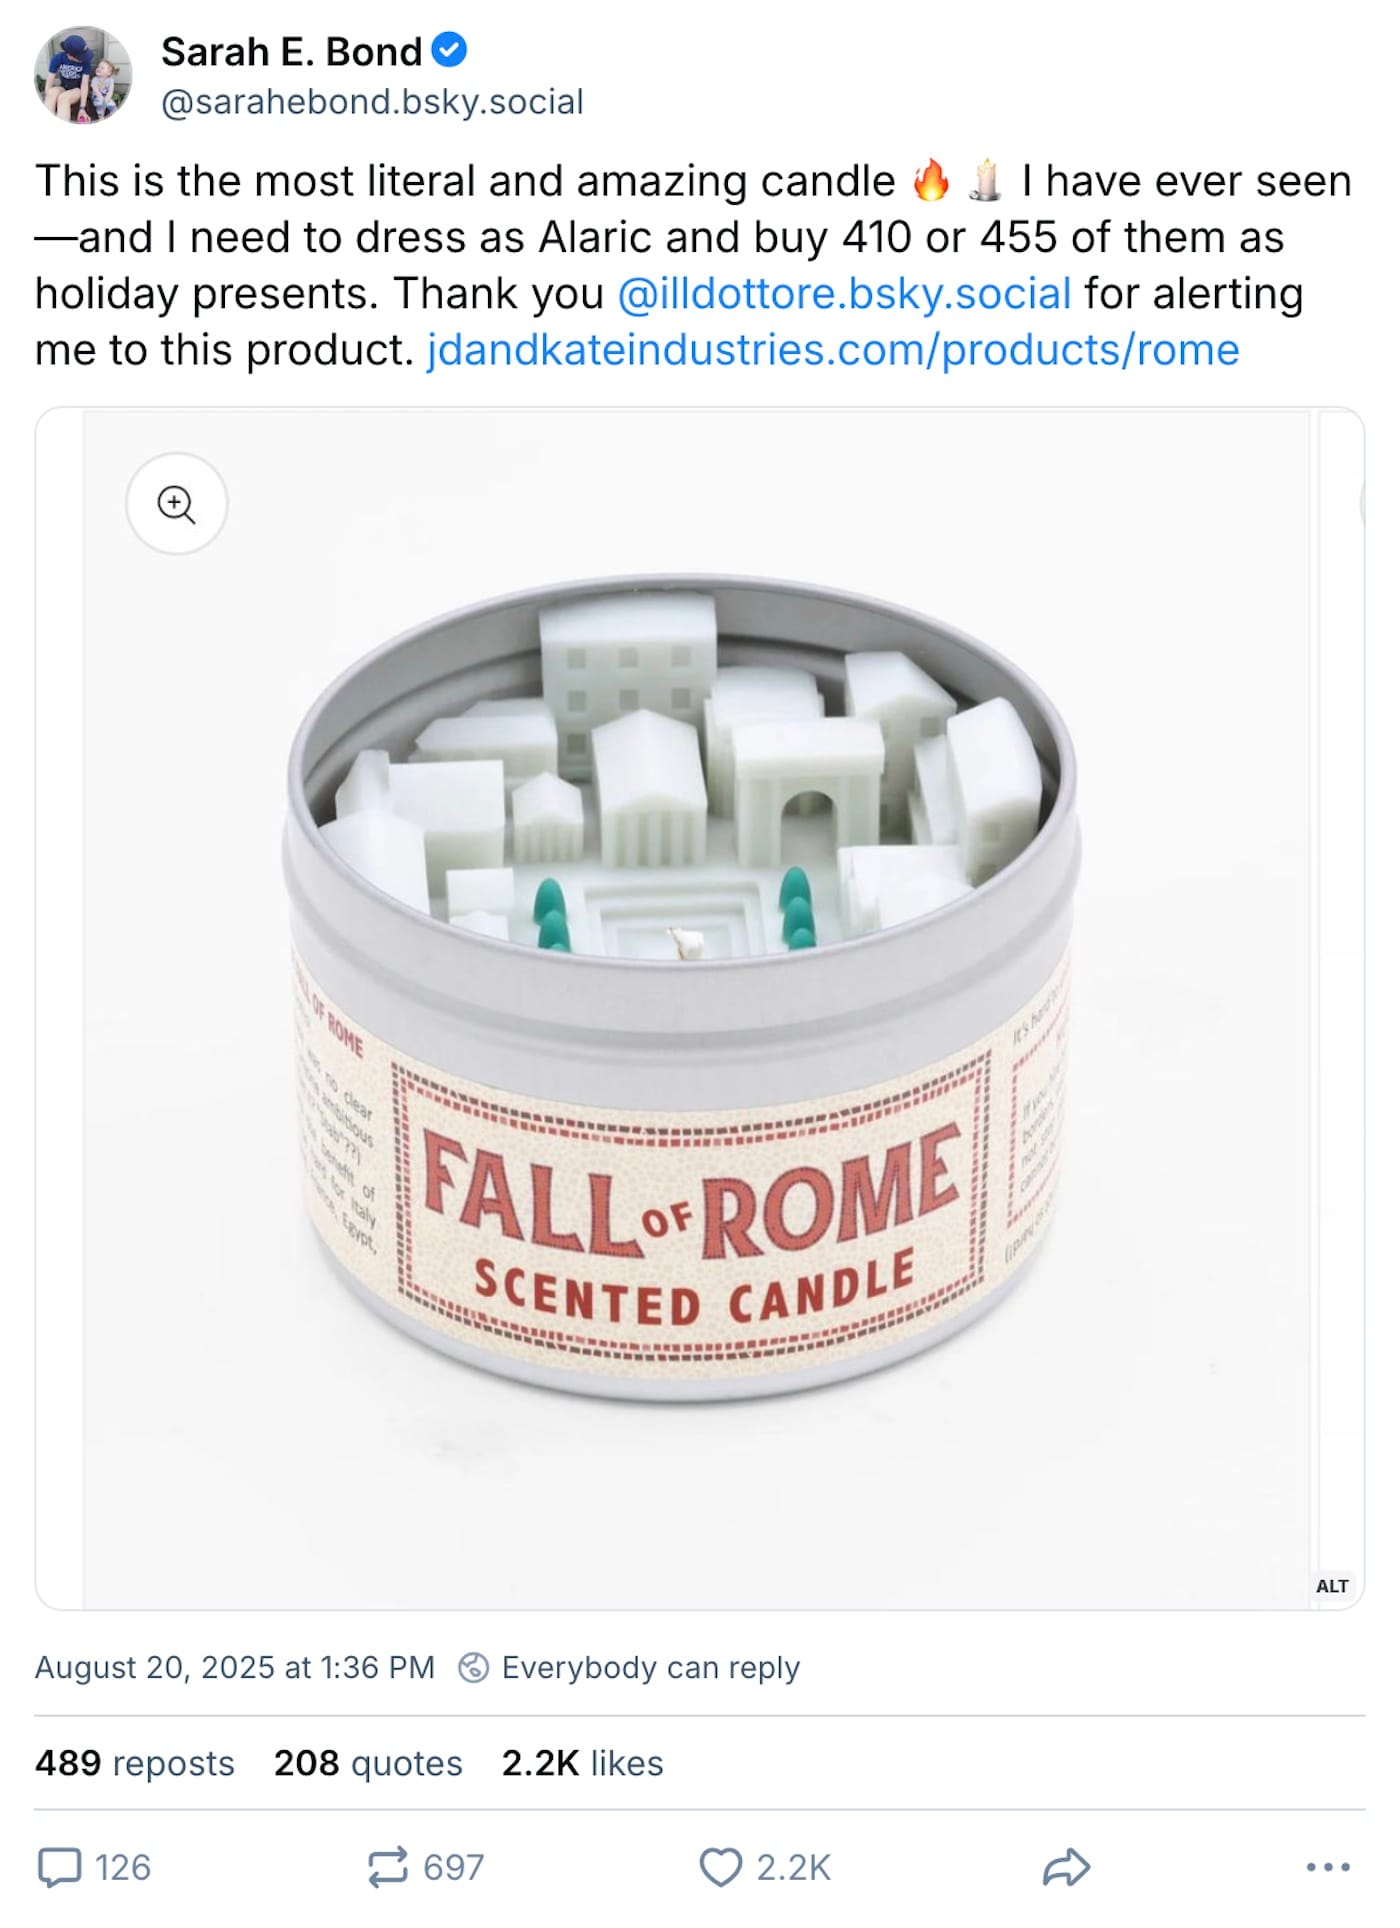Screen dimensions: 1400x1928
Task: Click the @sarahebond.bsky.social handle
Action: coord(372,102)
